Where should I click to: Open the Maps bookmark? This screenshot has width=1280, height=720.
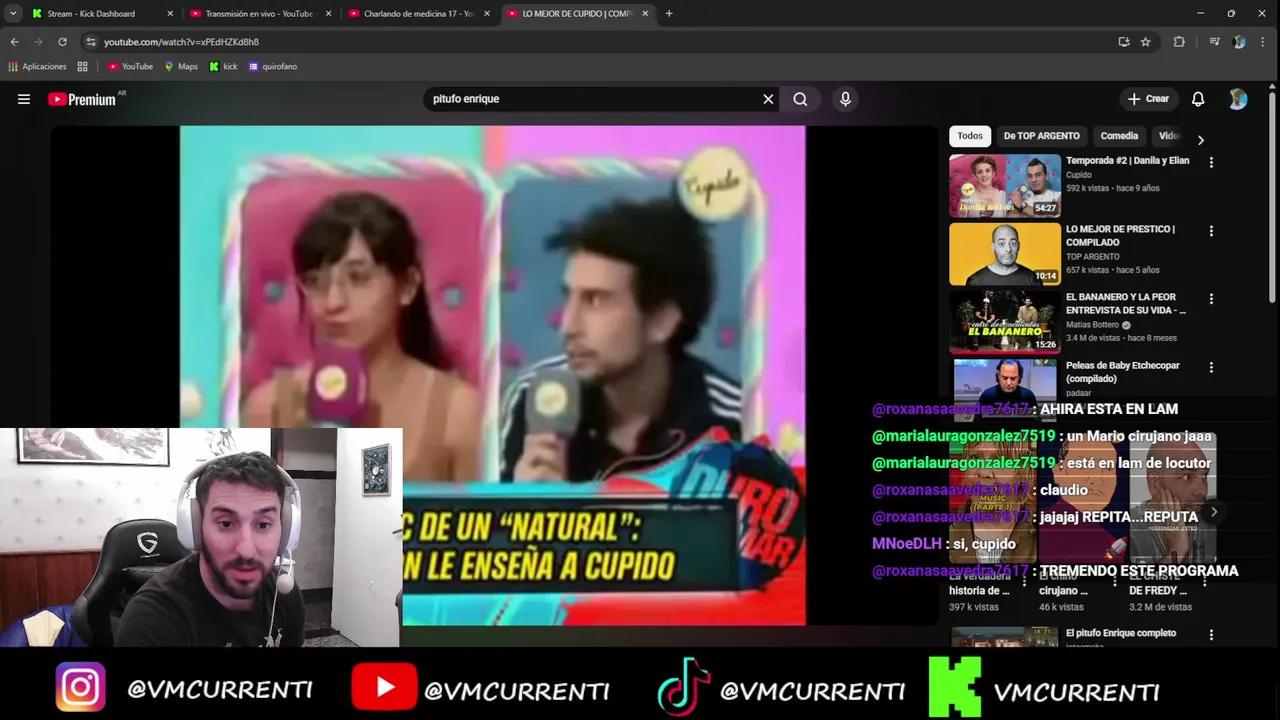click(181, 67)
